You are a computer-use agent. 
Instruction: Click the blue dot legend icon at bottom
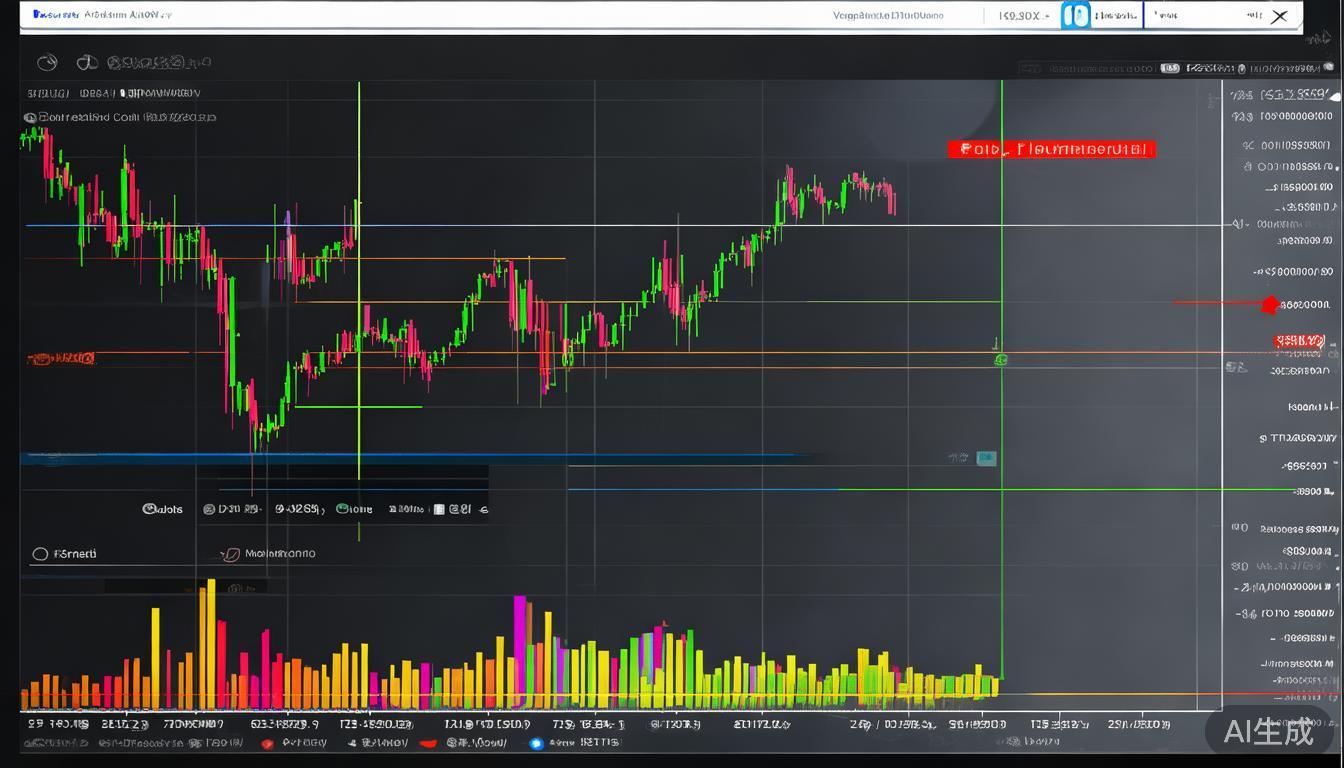[536, 743]
